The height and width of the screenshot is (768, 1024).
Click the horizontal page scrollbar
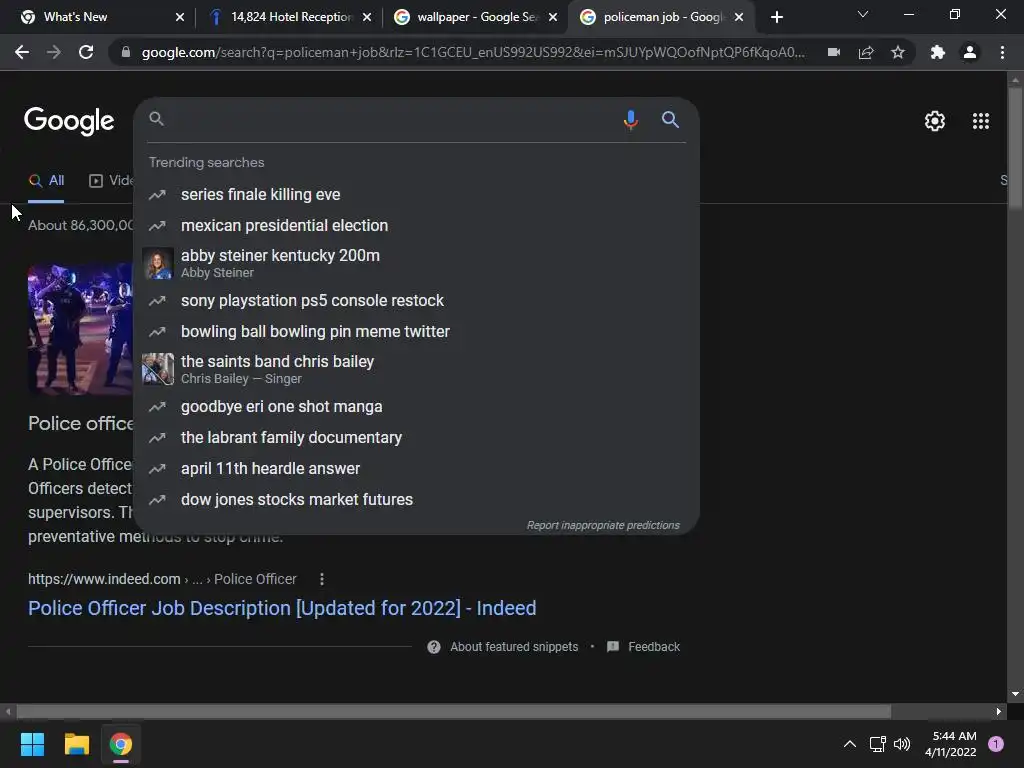[453, 711]
